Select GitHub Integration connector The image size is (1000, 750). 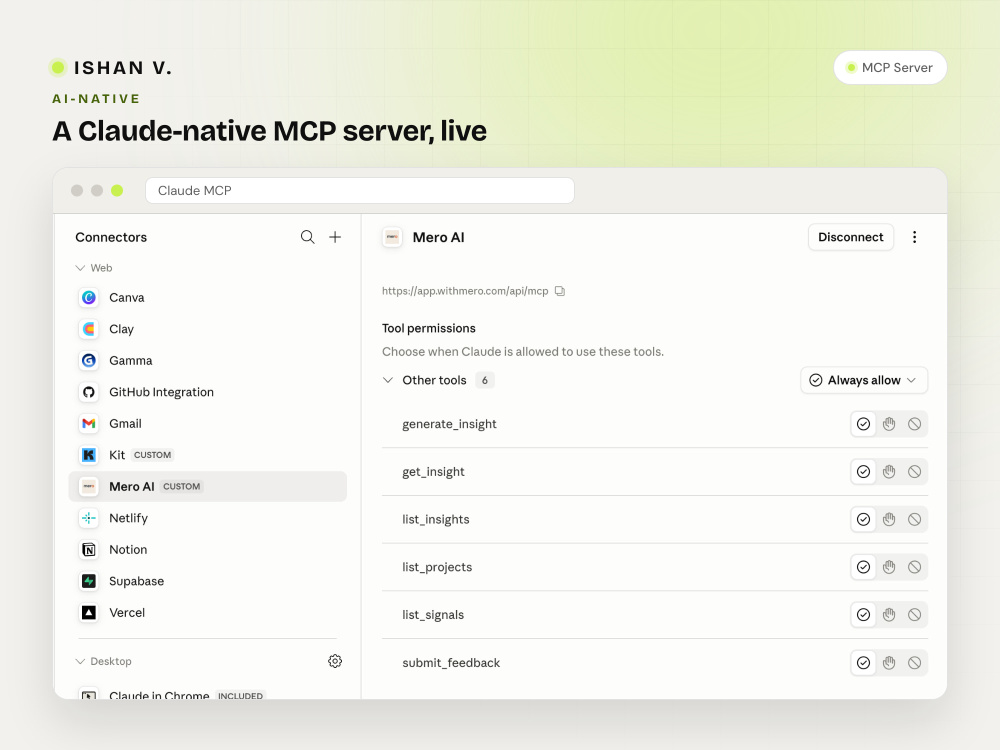[x=207, y=392]
